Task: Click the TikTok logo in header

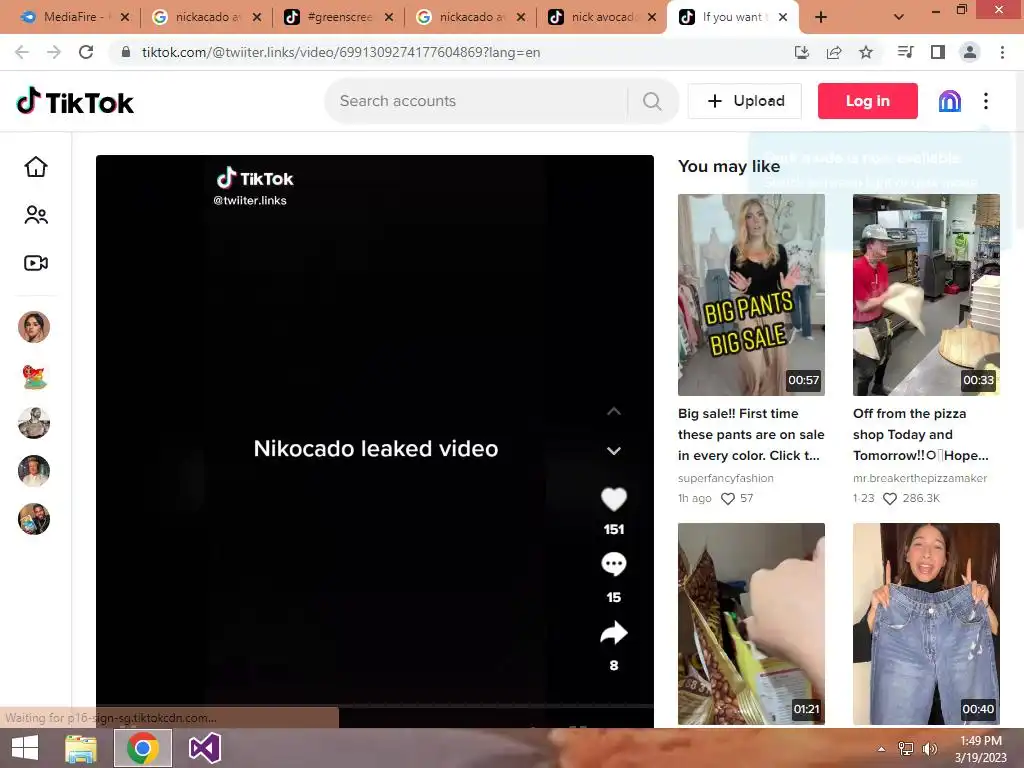Action: point(75,101)
